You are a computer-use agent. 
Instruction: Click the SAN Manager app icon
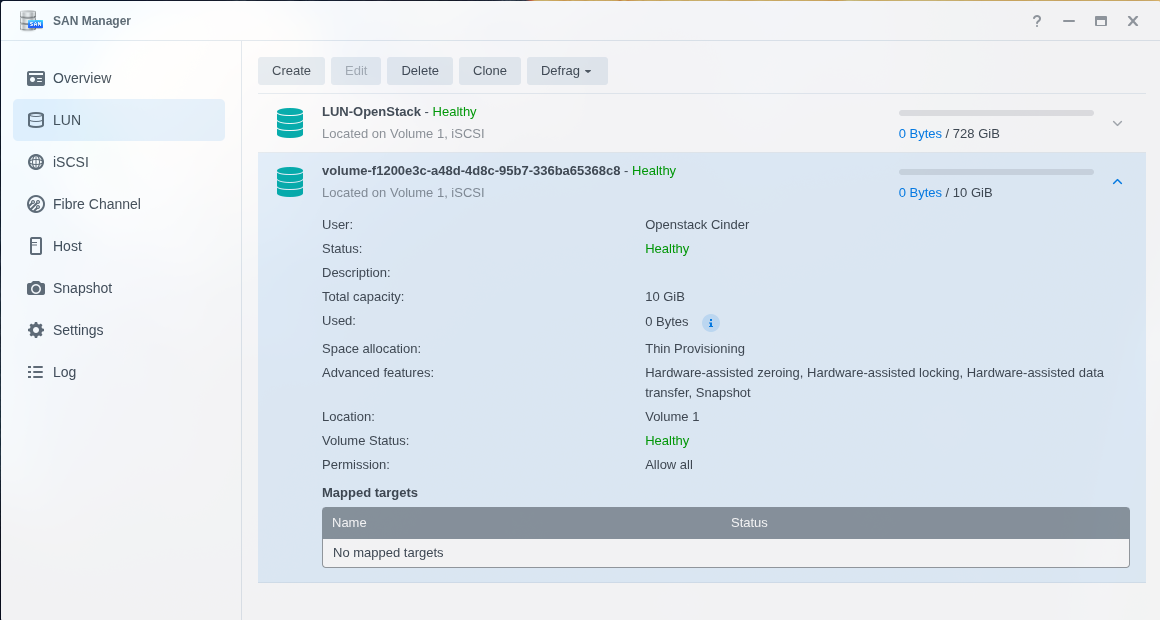click(31, 21)
